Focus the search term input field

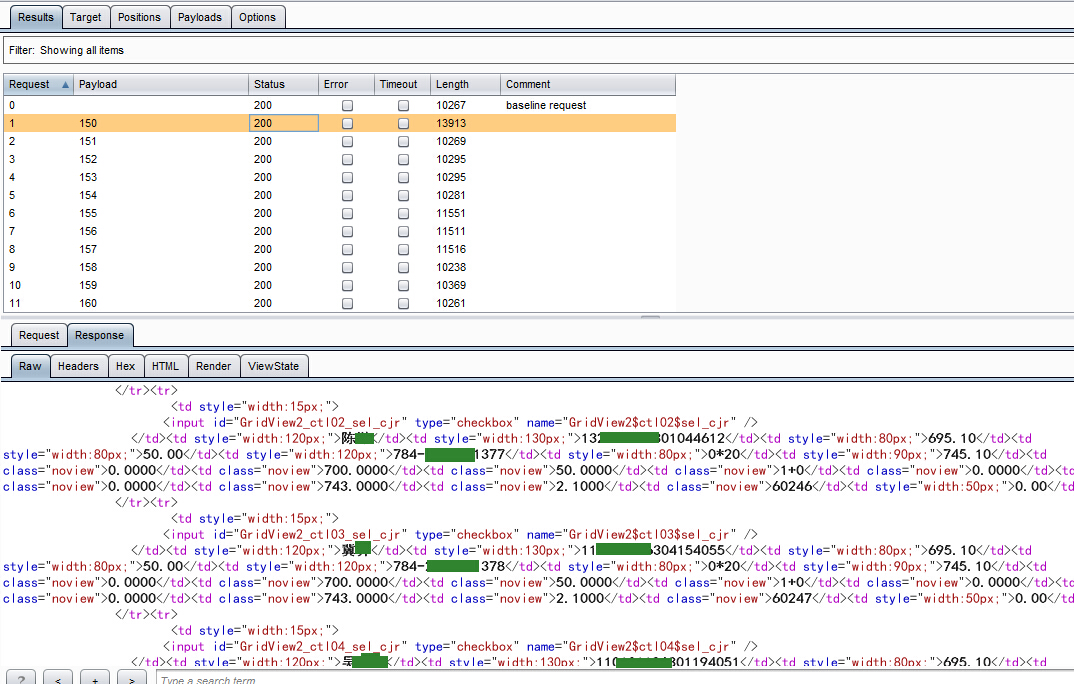click(x=614, y=679)
